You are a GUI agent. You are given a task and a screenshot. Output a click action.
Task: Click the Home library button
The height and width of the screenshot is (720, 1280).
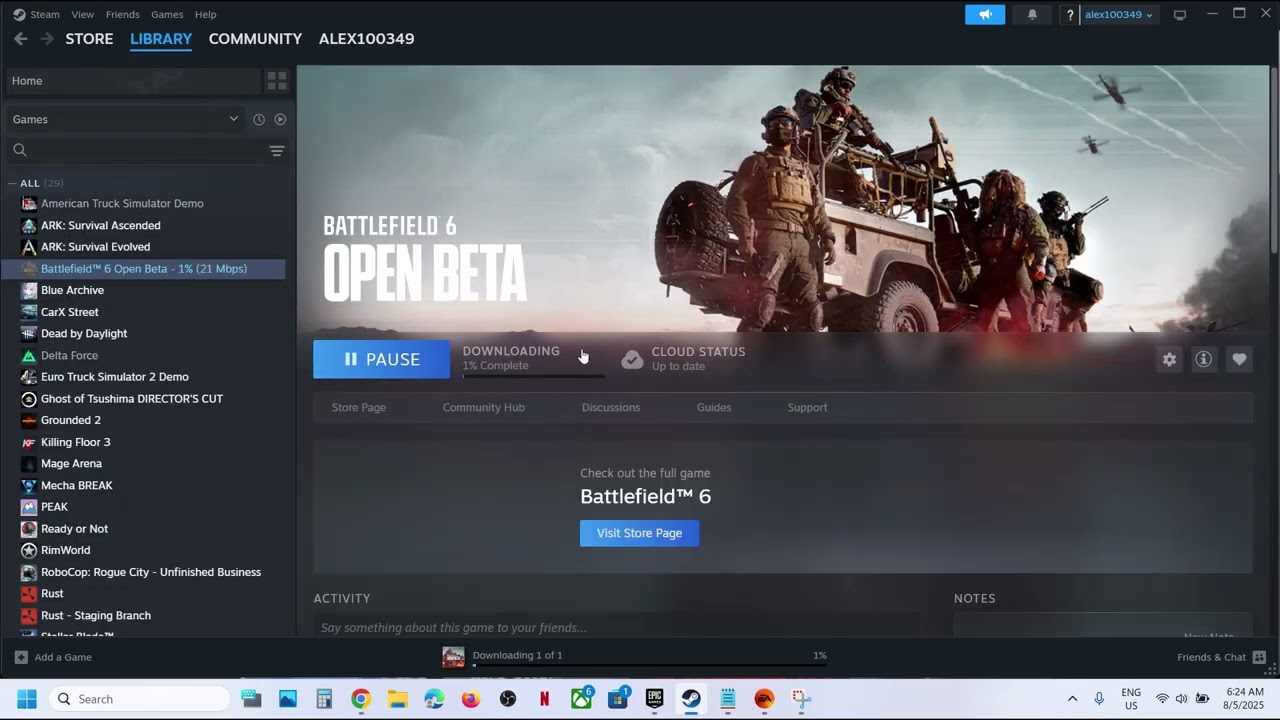(x=133, y=80)
